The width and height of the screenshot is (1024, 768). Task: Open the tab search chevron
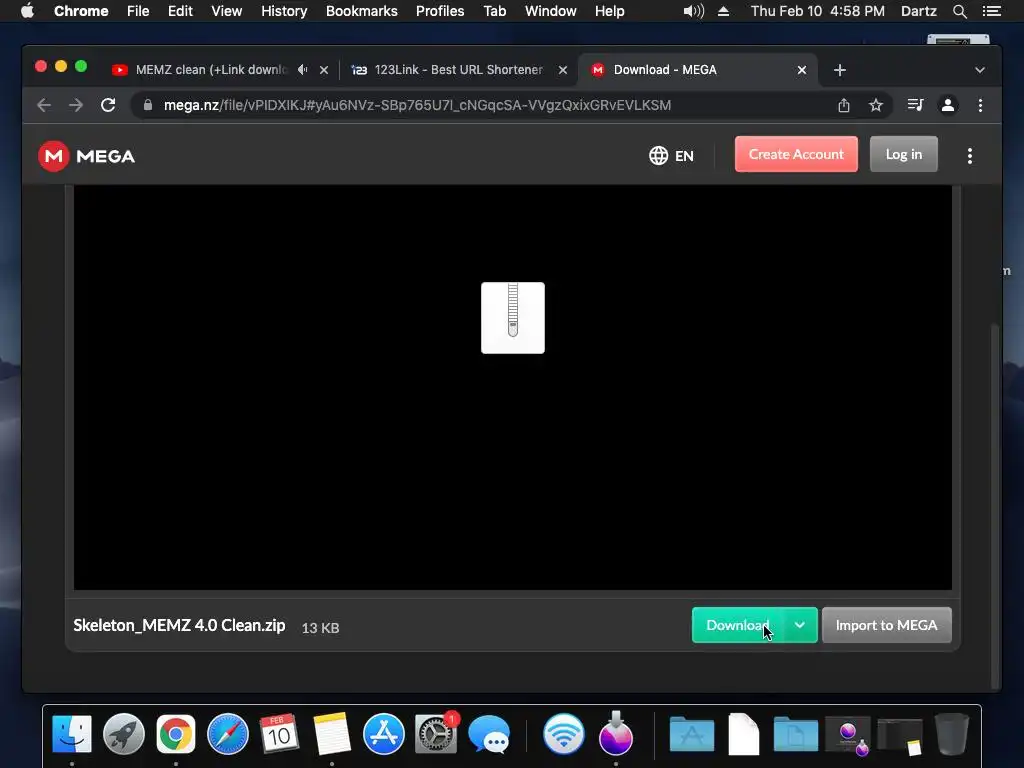point(980,70)
